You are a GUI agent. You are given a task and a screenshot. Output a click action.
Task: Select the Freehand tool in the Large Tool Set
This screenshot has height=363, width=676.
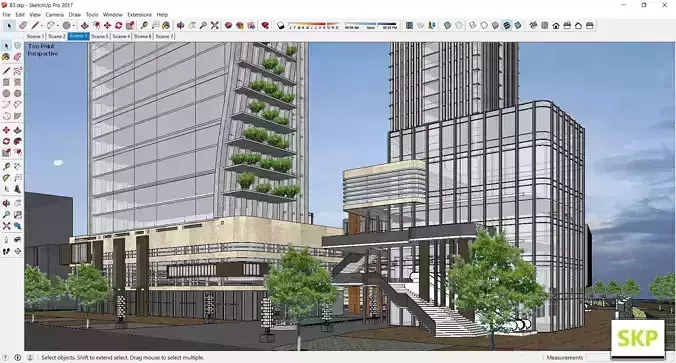[x=17, y=71]
